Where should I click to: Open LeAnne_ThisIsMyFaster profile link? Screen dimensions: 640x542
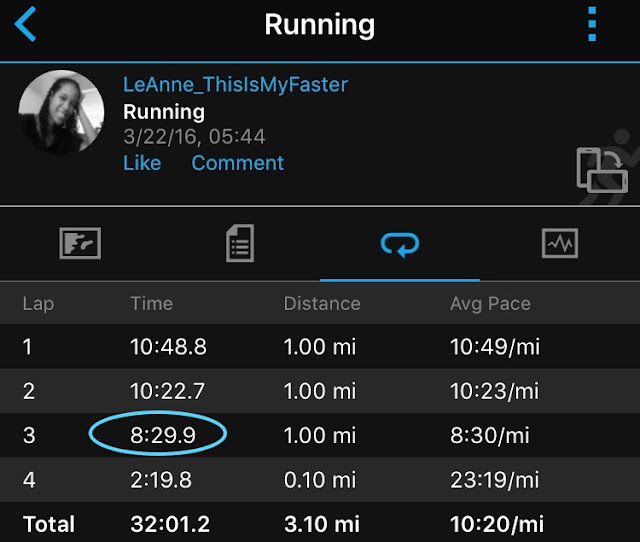[236, 85]
